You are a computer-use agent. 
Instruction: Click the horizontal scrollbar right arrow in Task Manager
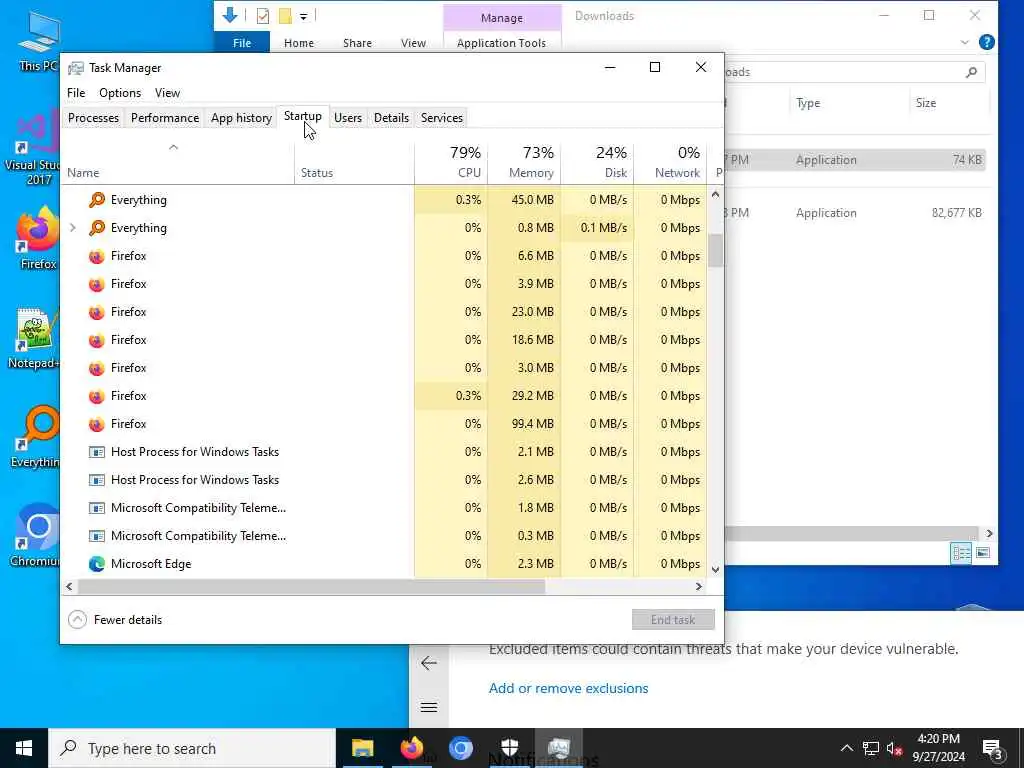[x=699, y=586]
